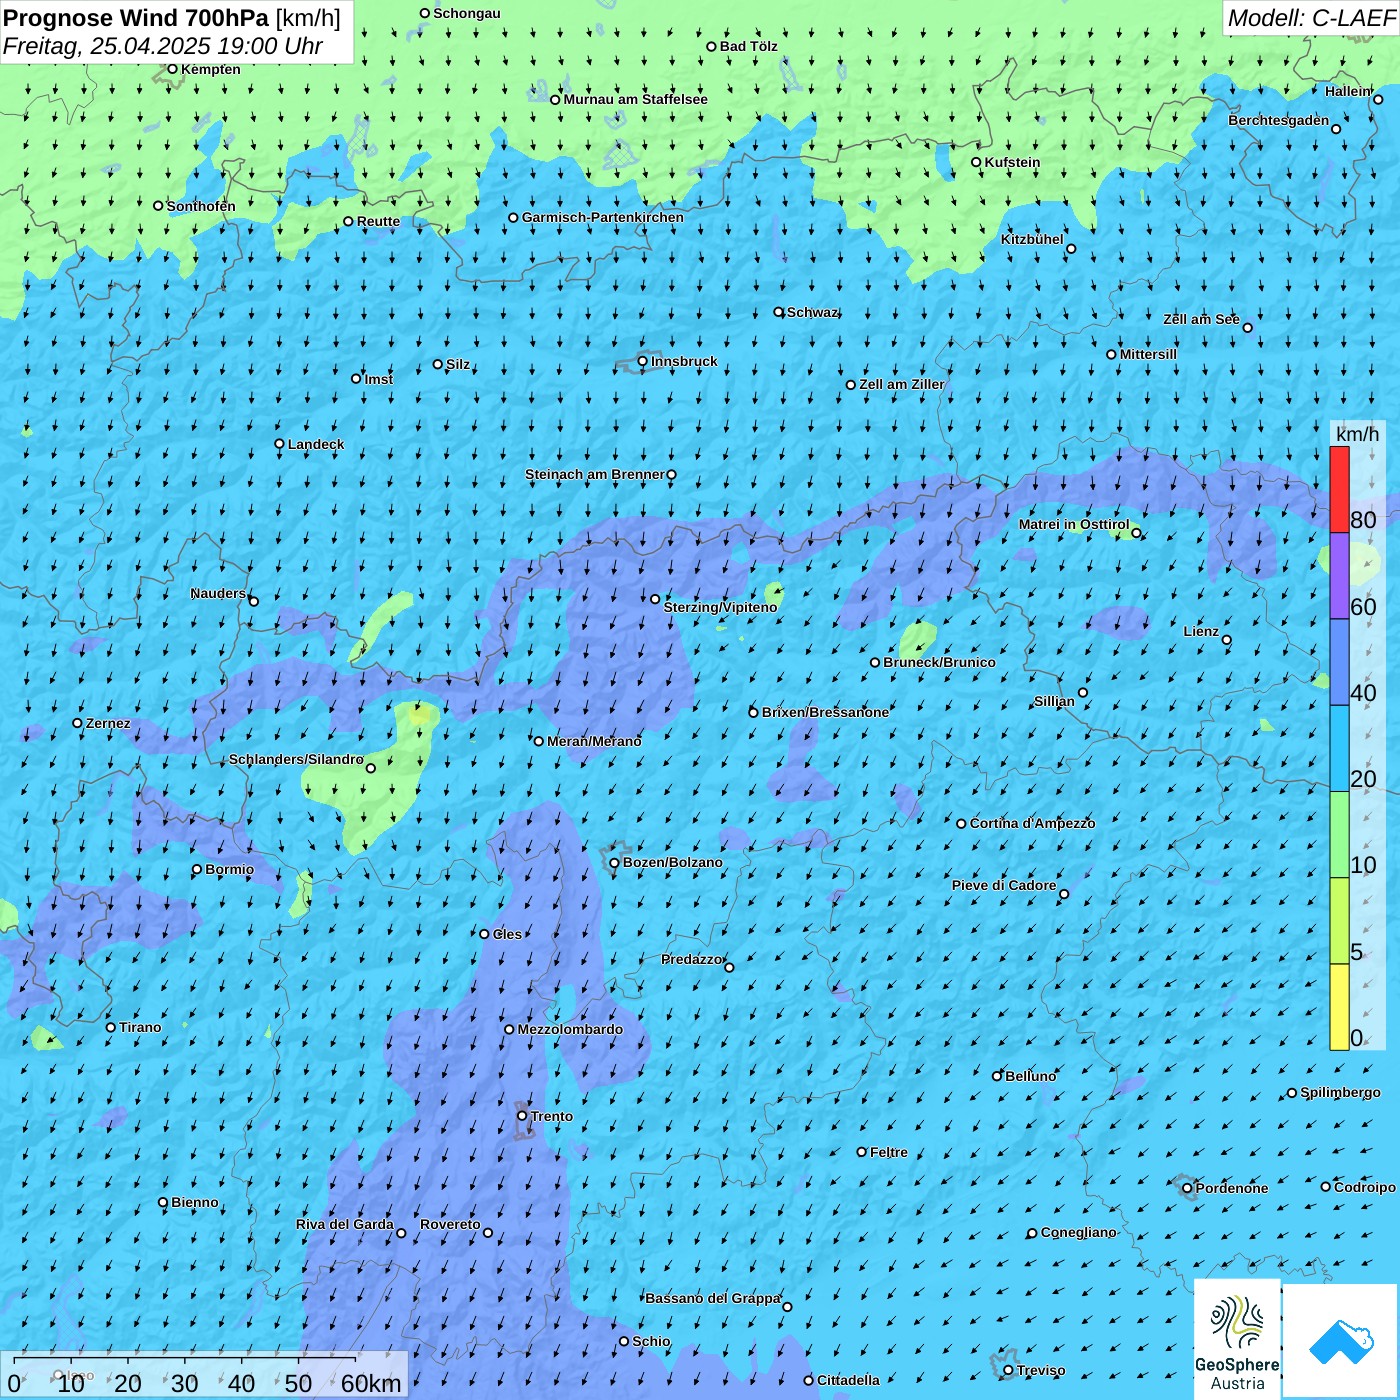Select the yellow 0–5 km/h legend color

click(1339, 1007)
